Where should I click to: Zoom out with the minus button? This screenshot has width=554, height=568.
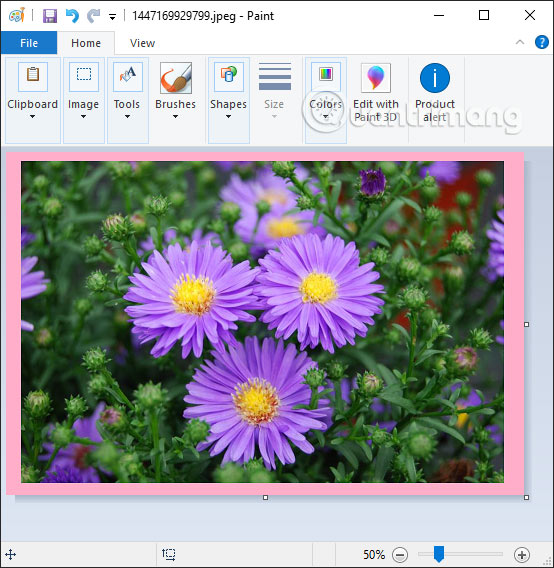click(x=400, y=555)
